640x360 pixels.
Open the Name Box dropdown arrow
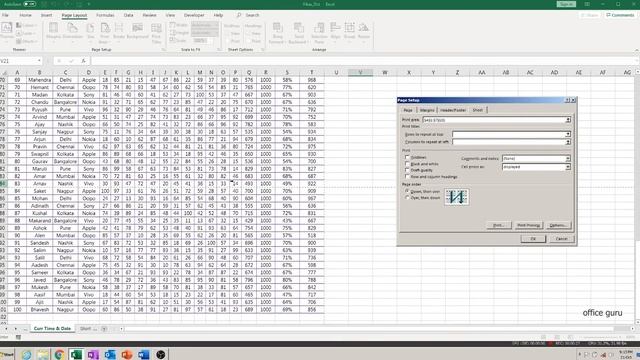(x=39, y=61)
